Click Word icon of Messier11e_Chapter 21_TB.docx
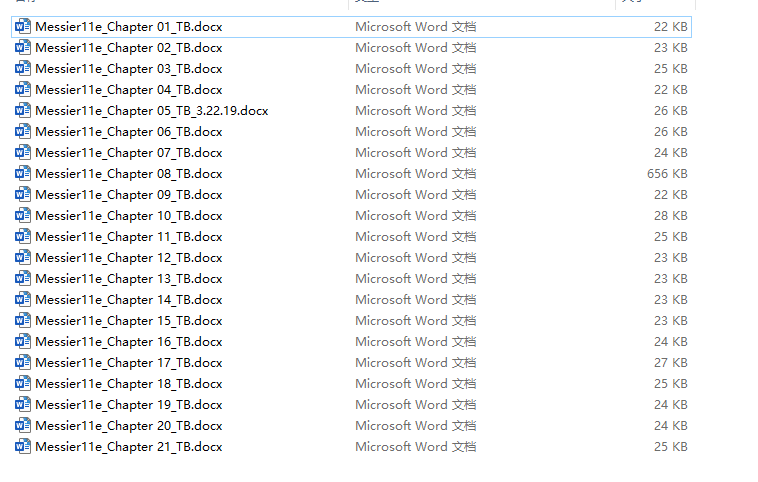This screenshot has height=482, width=758. click(23, 447)
